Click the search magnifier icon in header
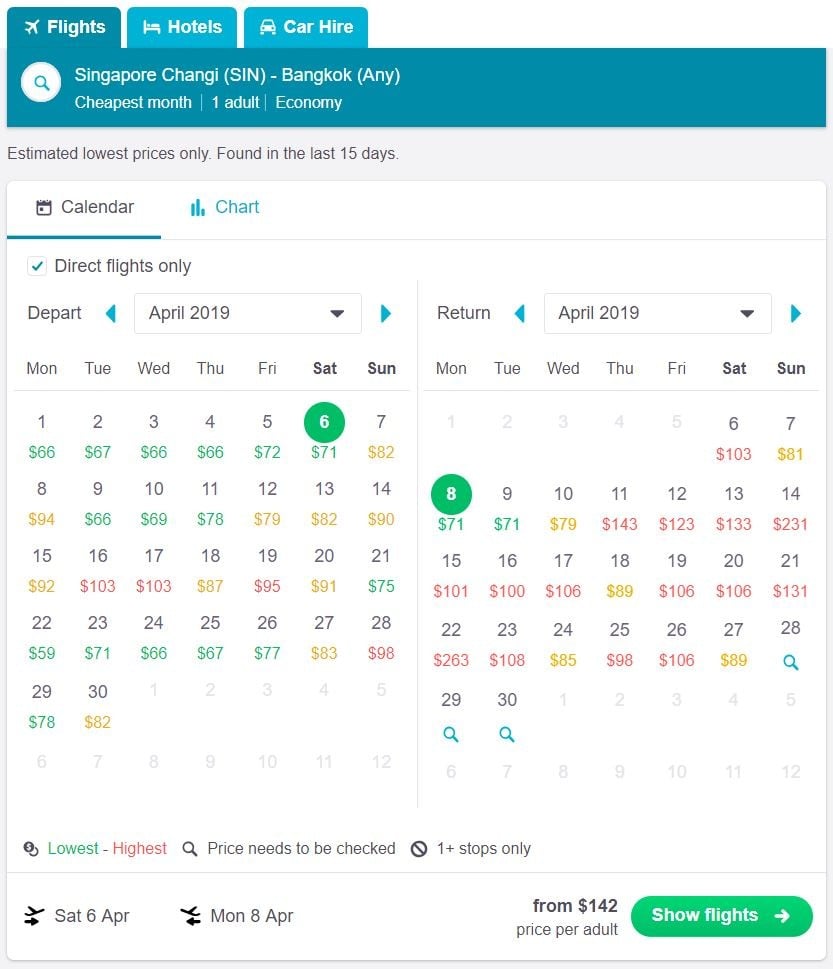 coord(41,84)
